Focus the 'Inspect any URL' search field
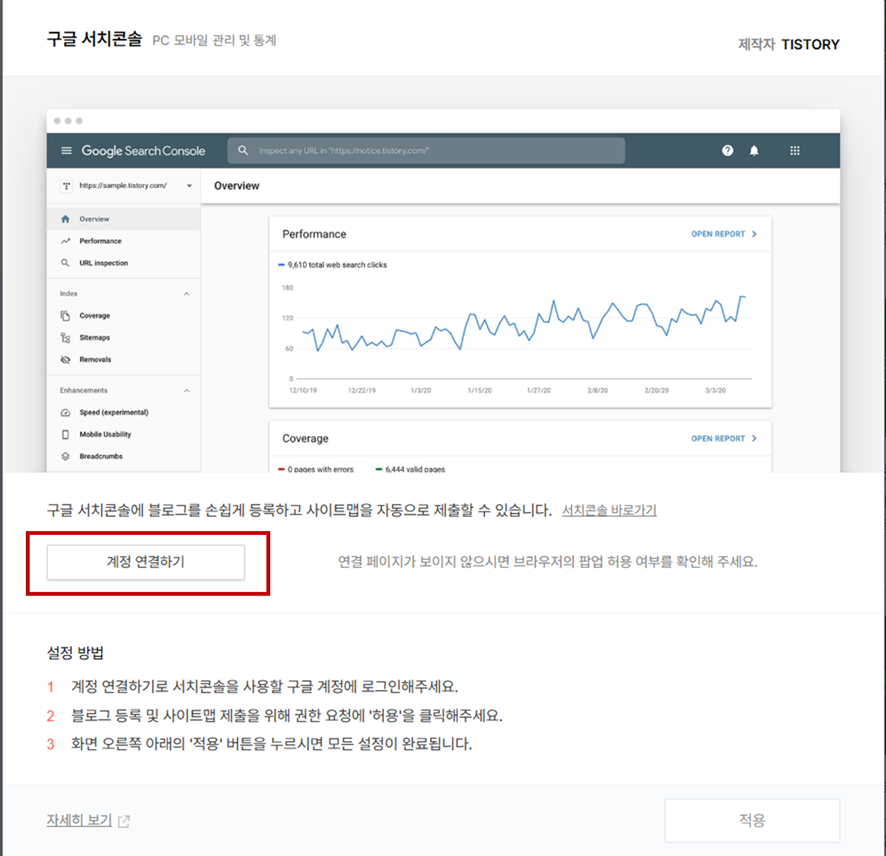Viewport: 886px width, 856px height. [x=426, y=151]
